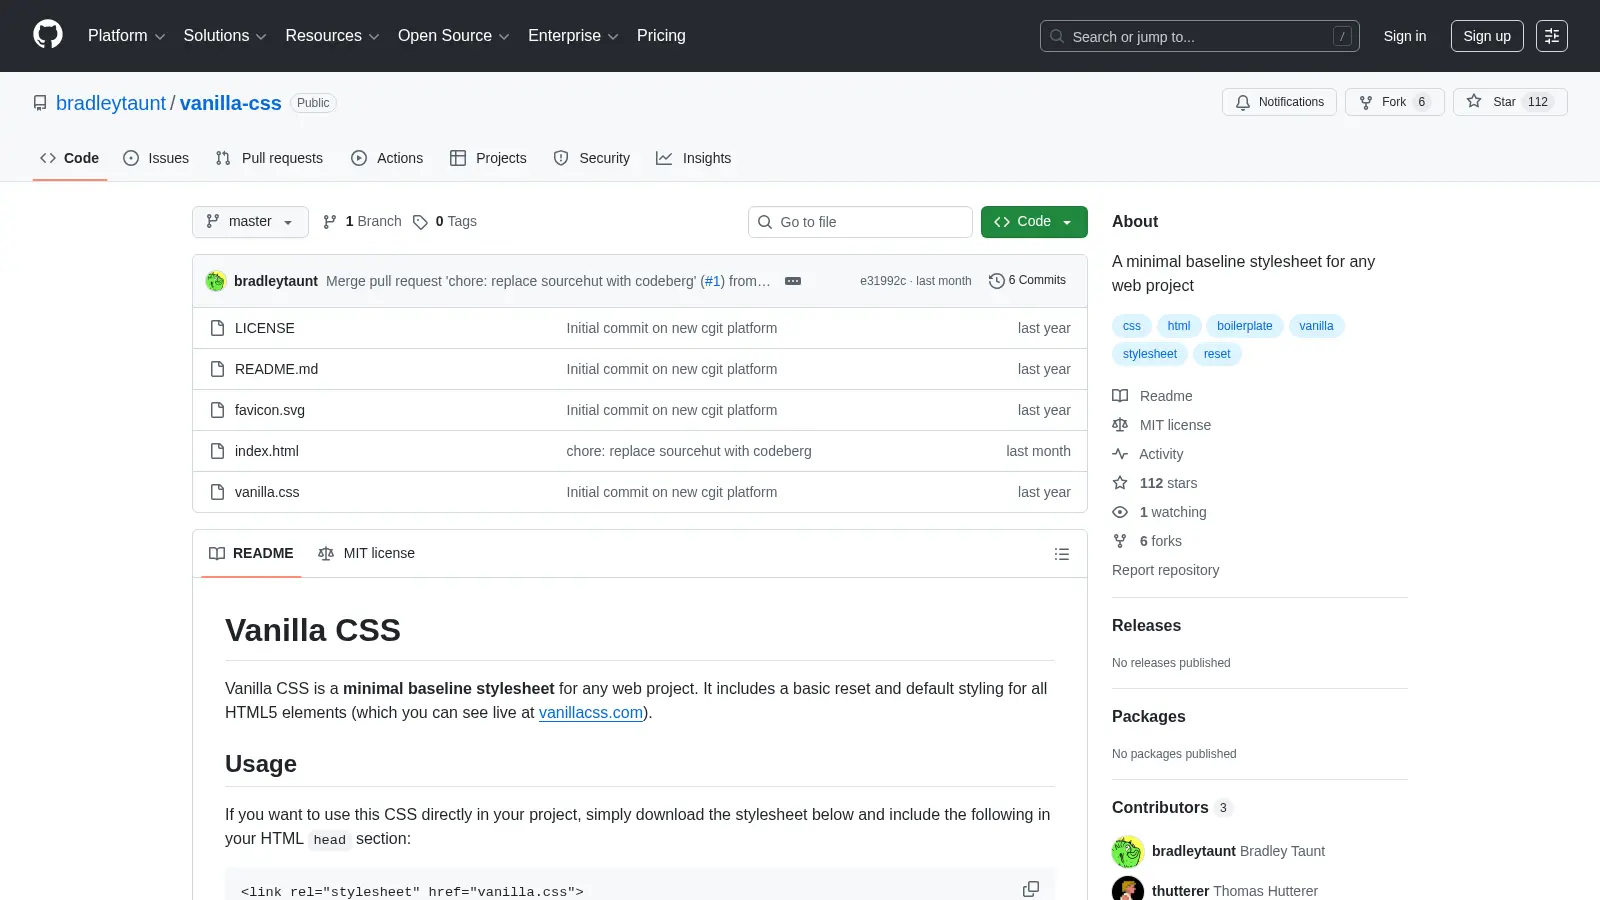This screenshot has height=900, width=1600.
Task: Select the Code tab
Action: (x=70, y=158)
